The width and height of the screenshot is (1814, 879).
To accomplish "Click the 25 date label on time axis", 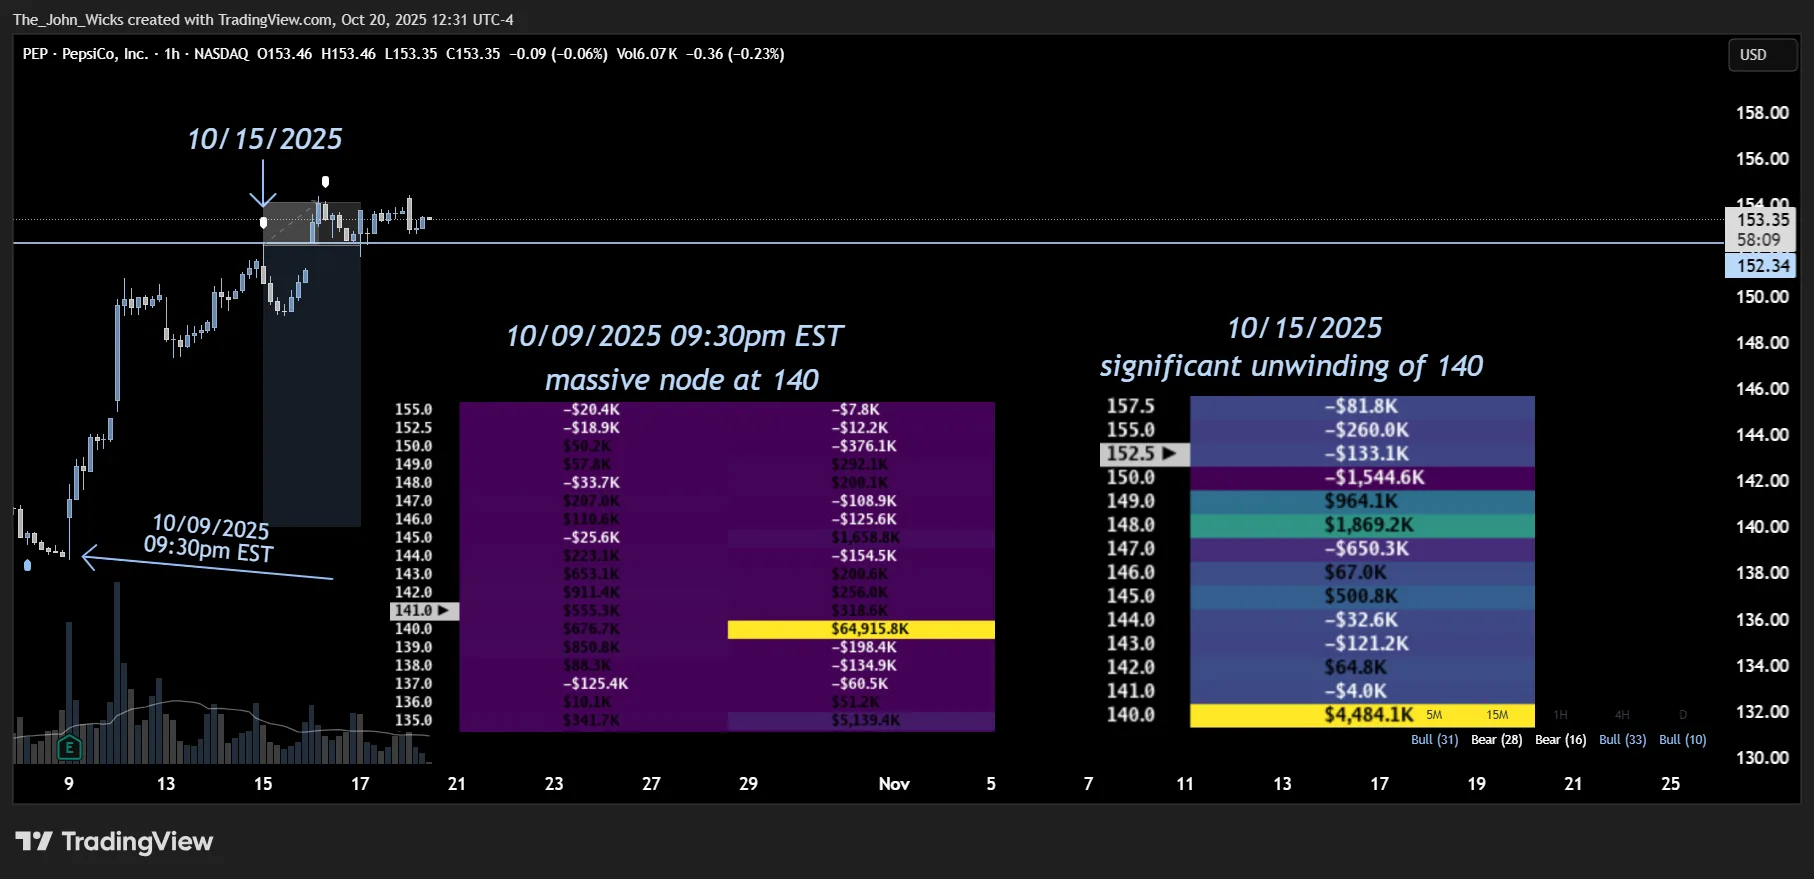I will pos(1670,784).
